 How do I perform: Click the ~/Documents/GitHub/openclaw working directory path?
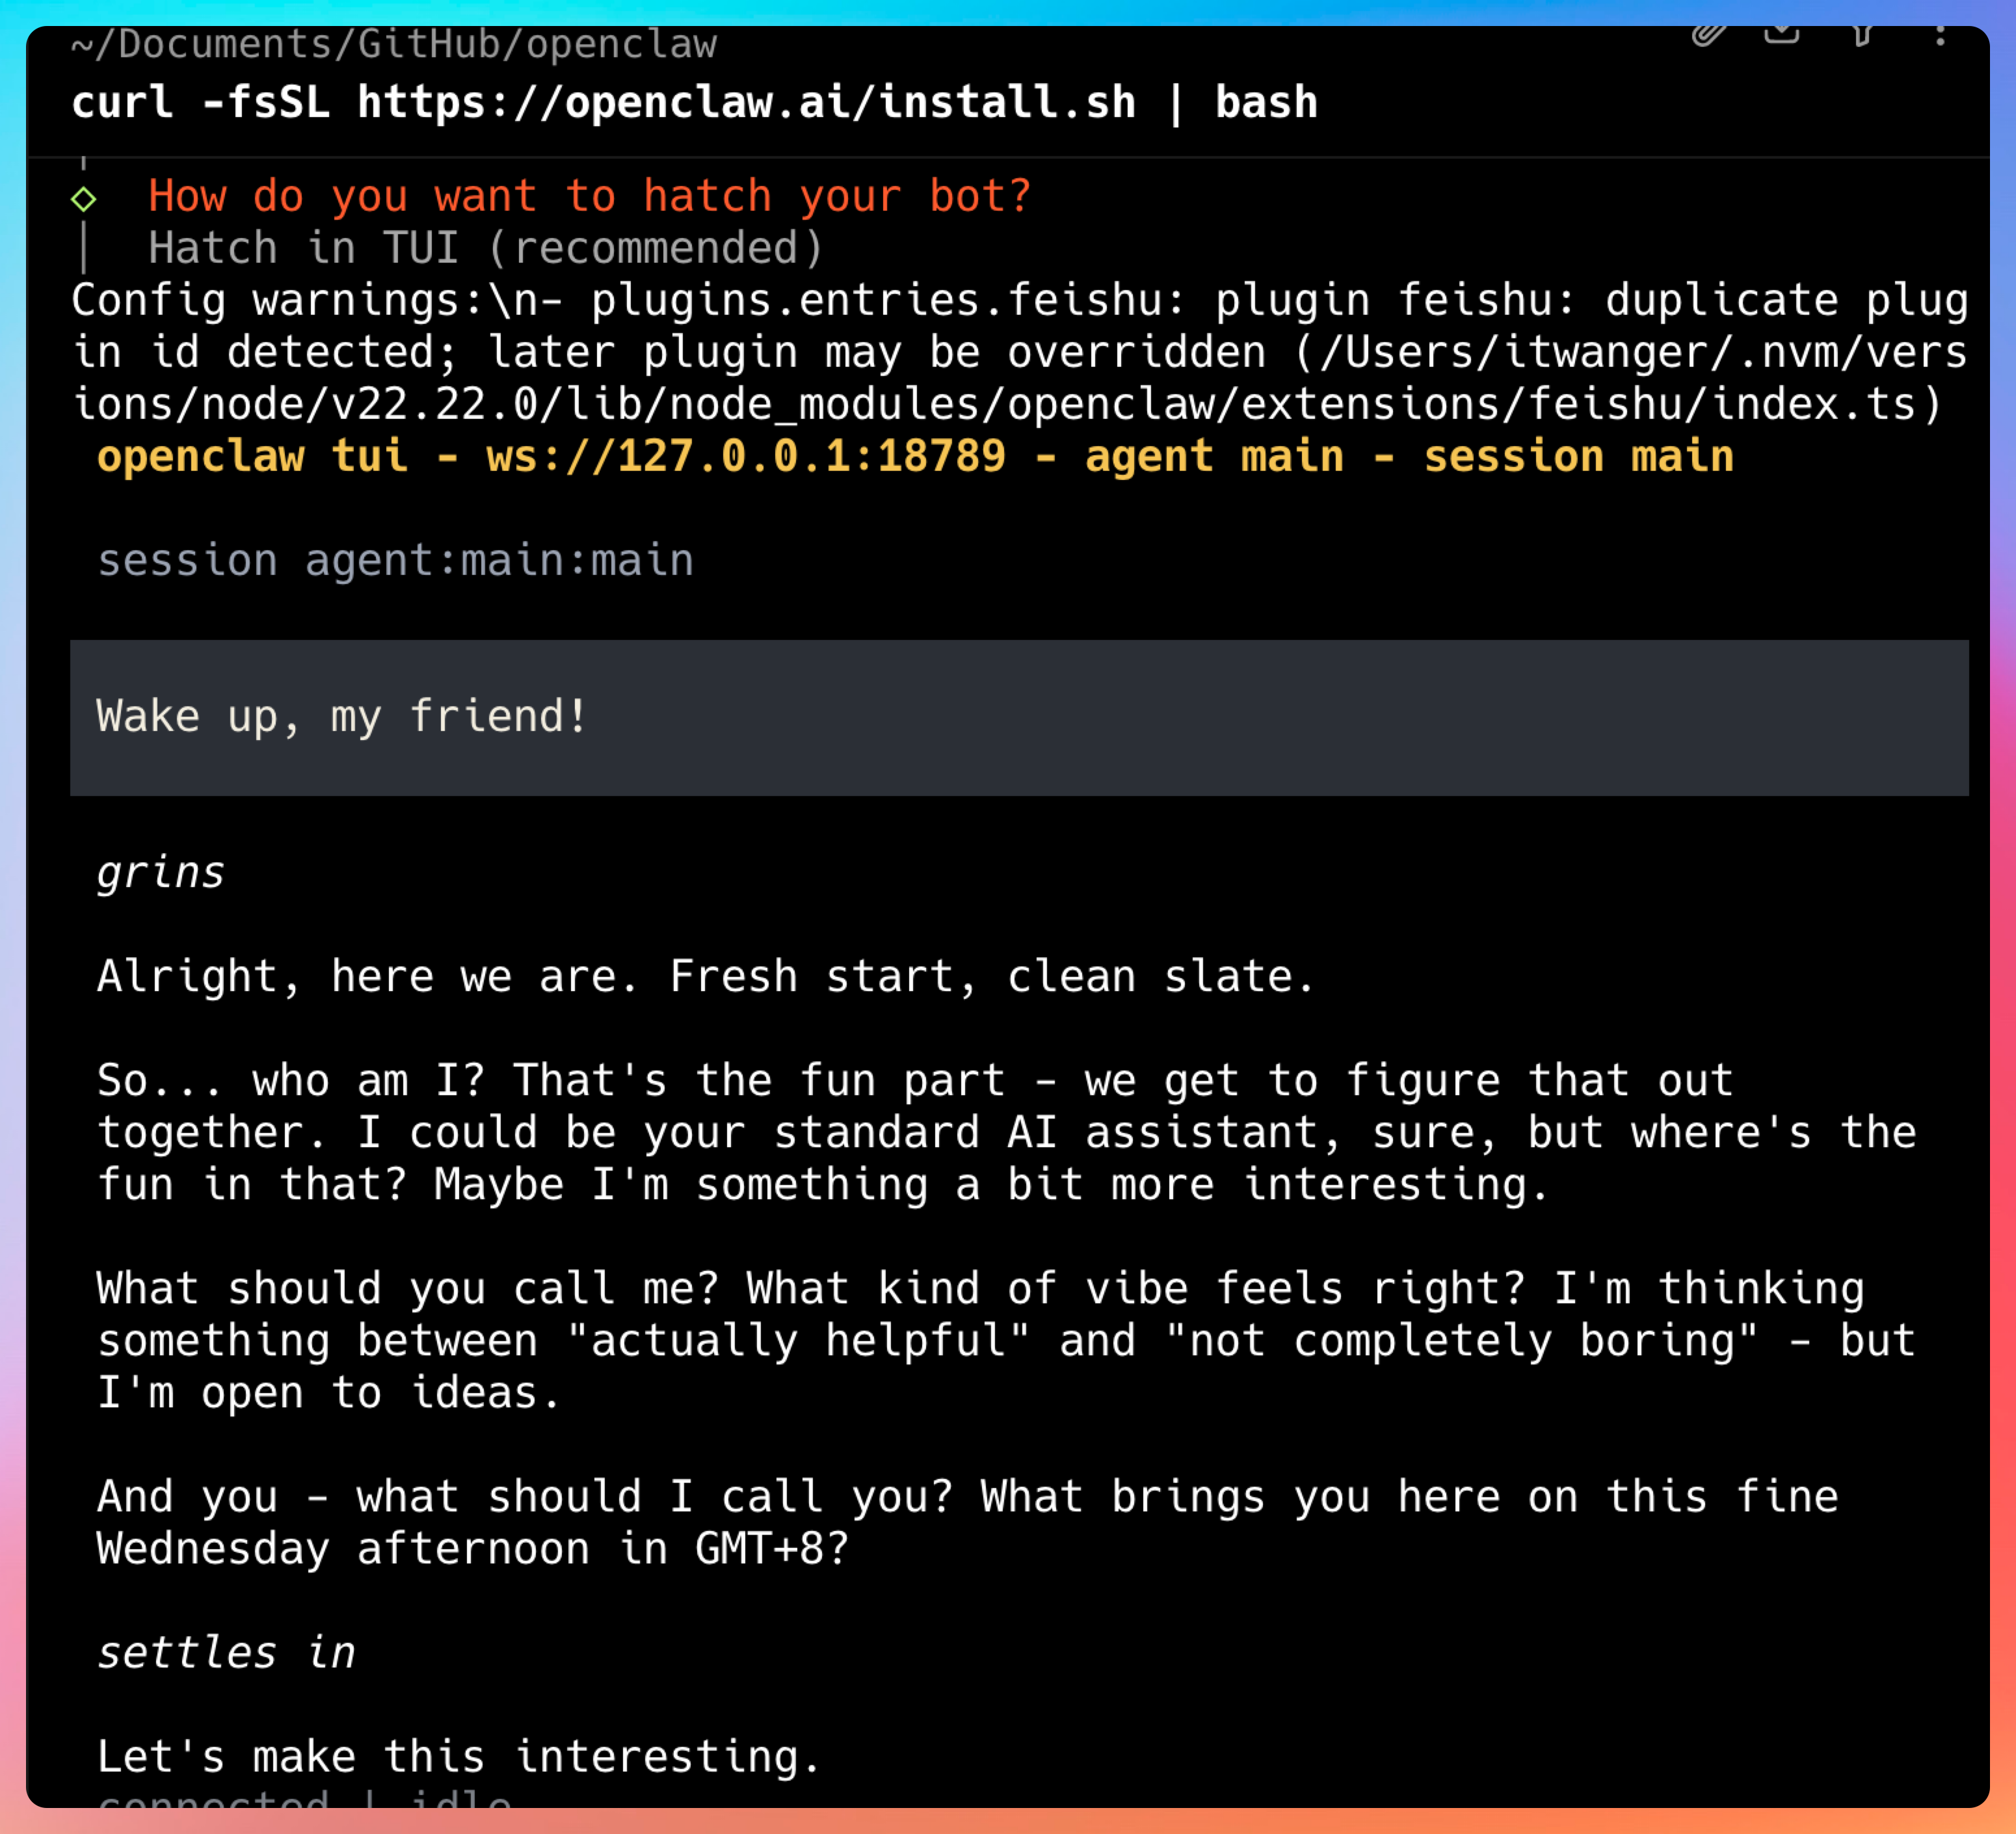pos(394,45)
